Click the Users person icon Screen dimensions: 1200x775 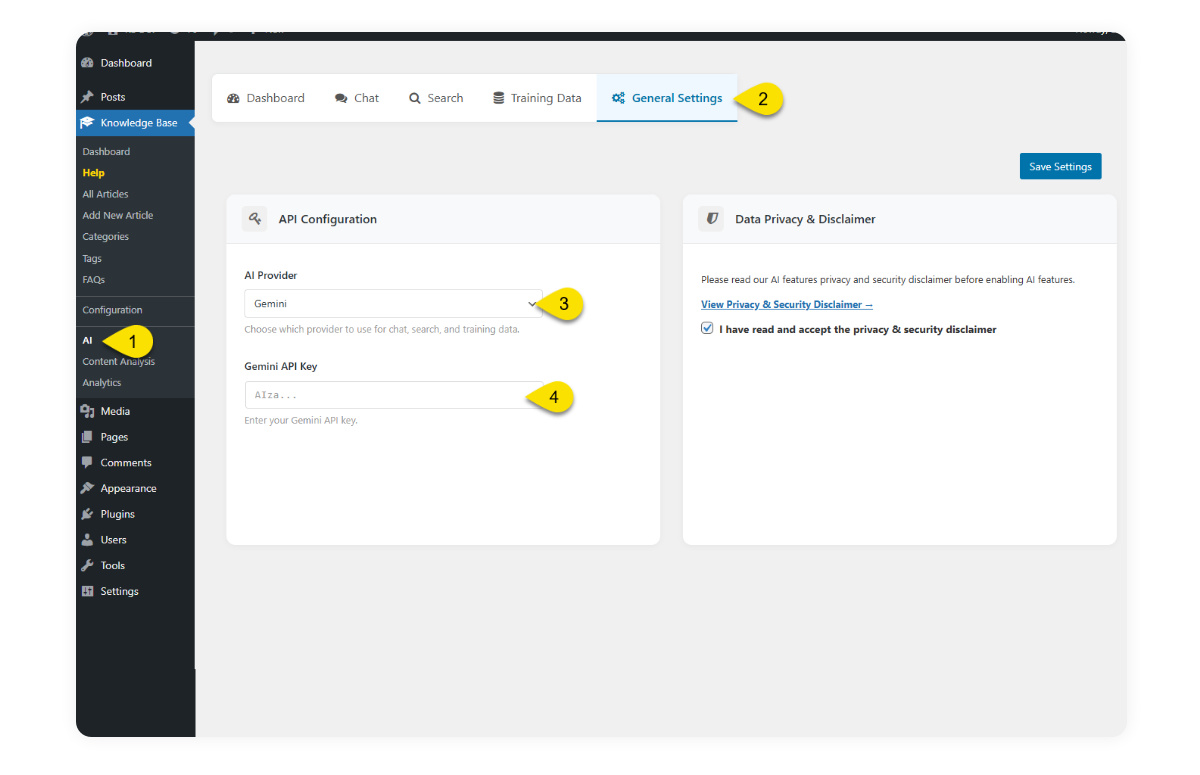tap(88, 540)
